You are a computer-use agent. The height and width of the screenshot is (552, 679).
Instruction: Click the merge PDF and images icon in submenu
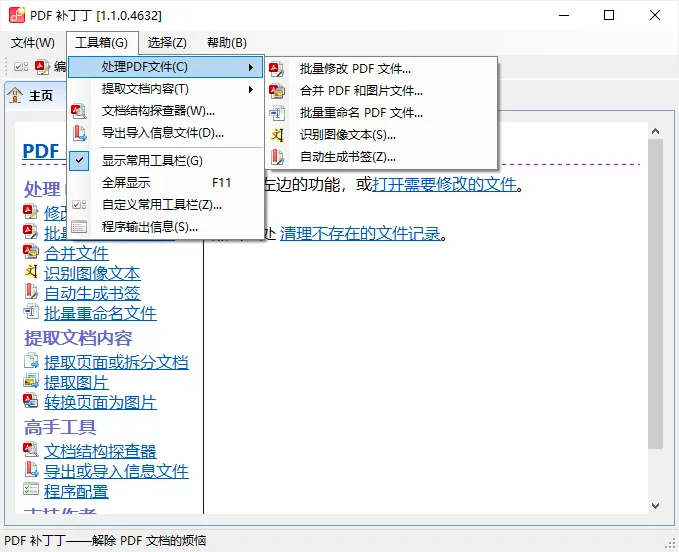point(276,91)
